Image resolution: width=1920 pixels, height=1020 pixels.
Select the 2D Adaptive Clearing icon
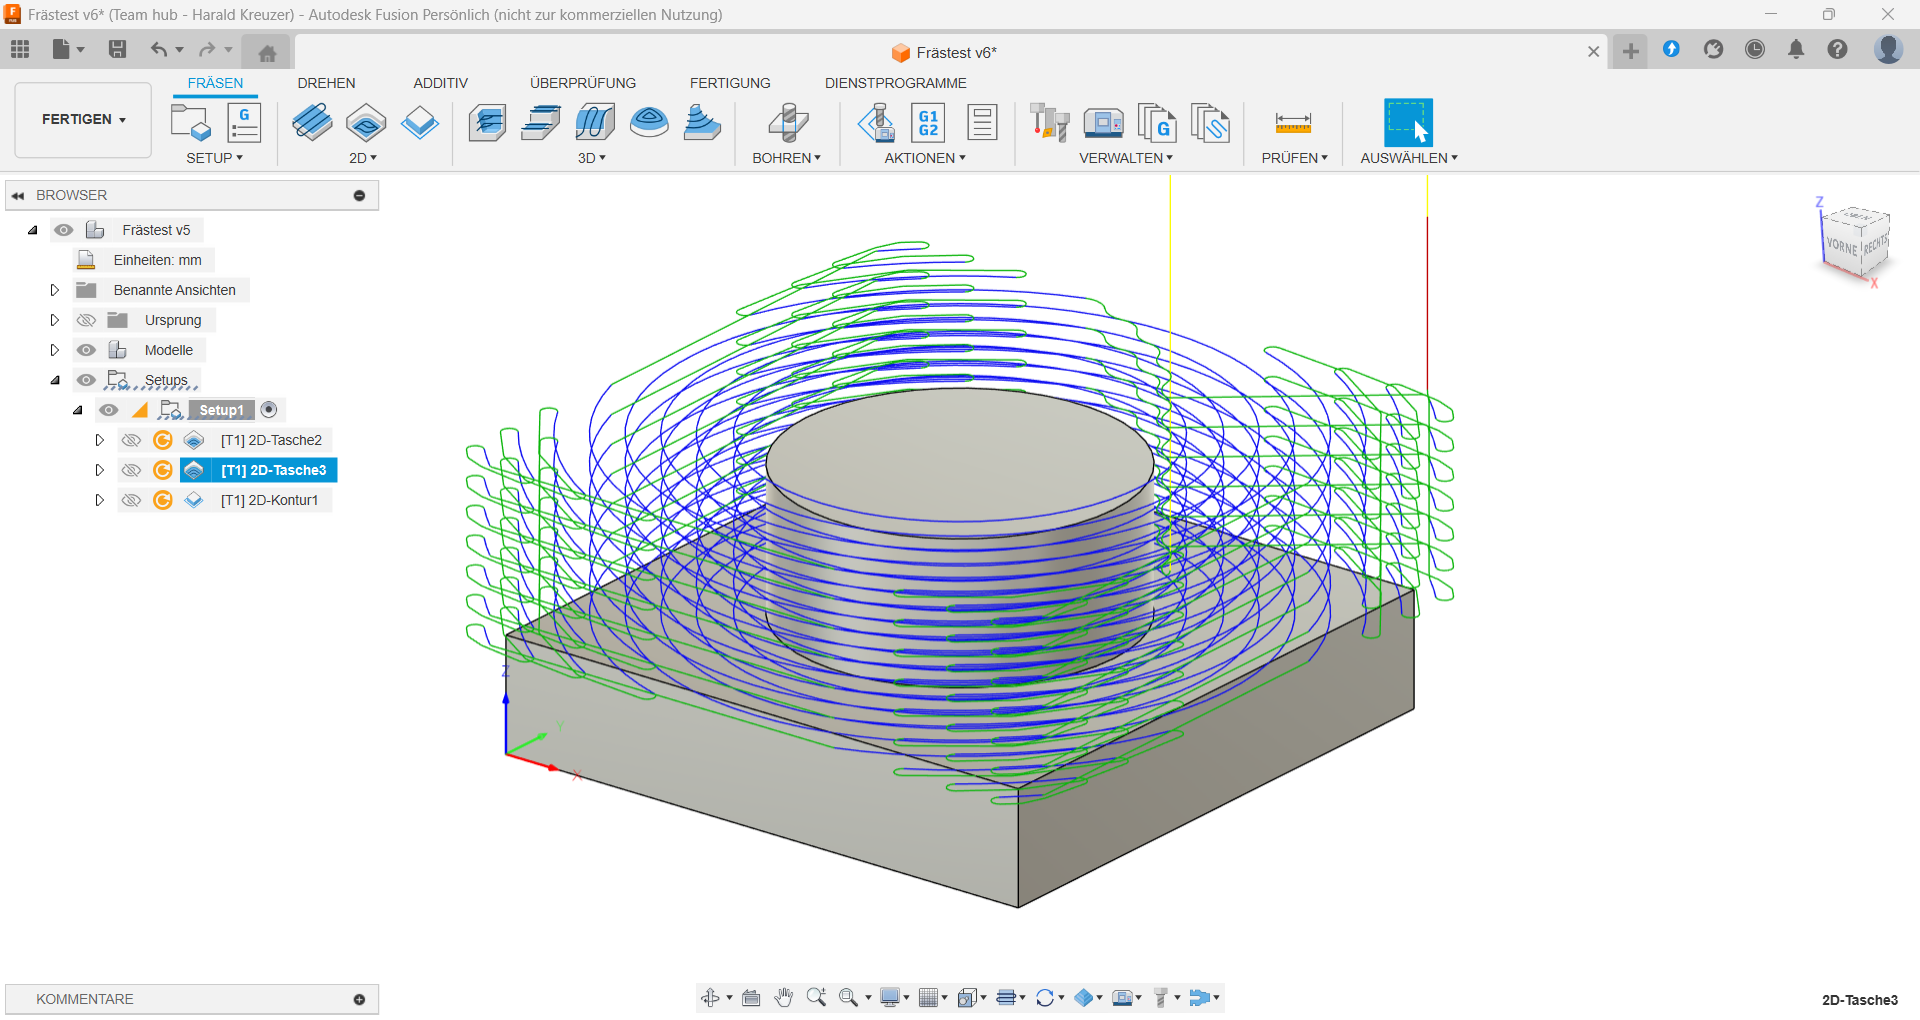[312, 123]
